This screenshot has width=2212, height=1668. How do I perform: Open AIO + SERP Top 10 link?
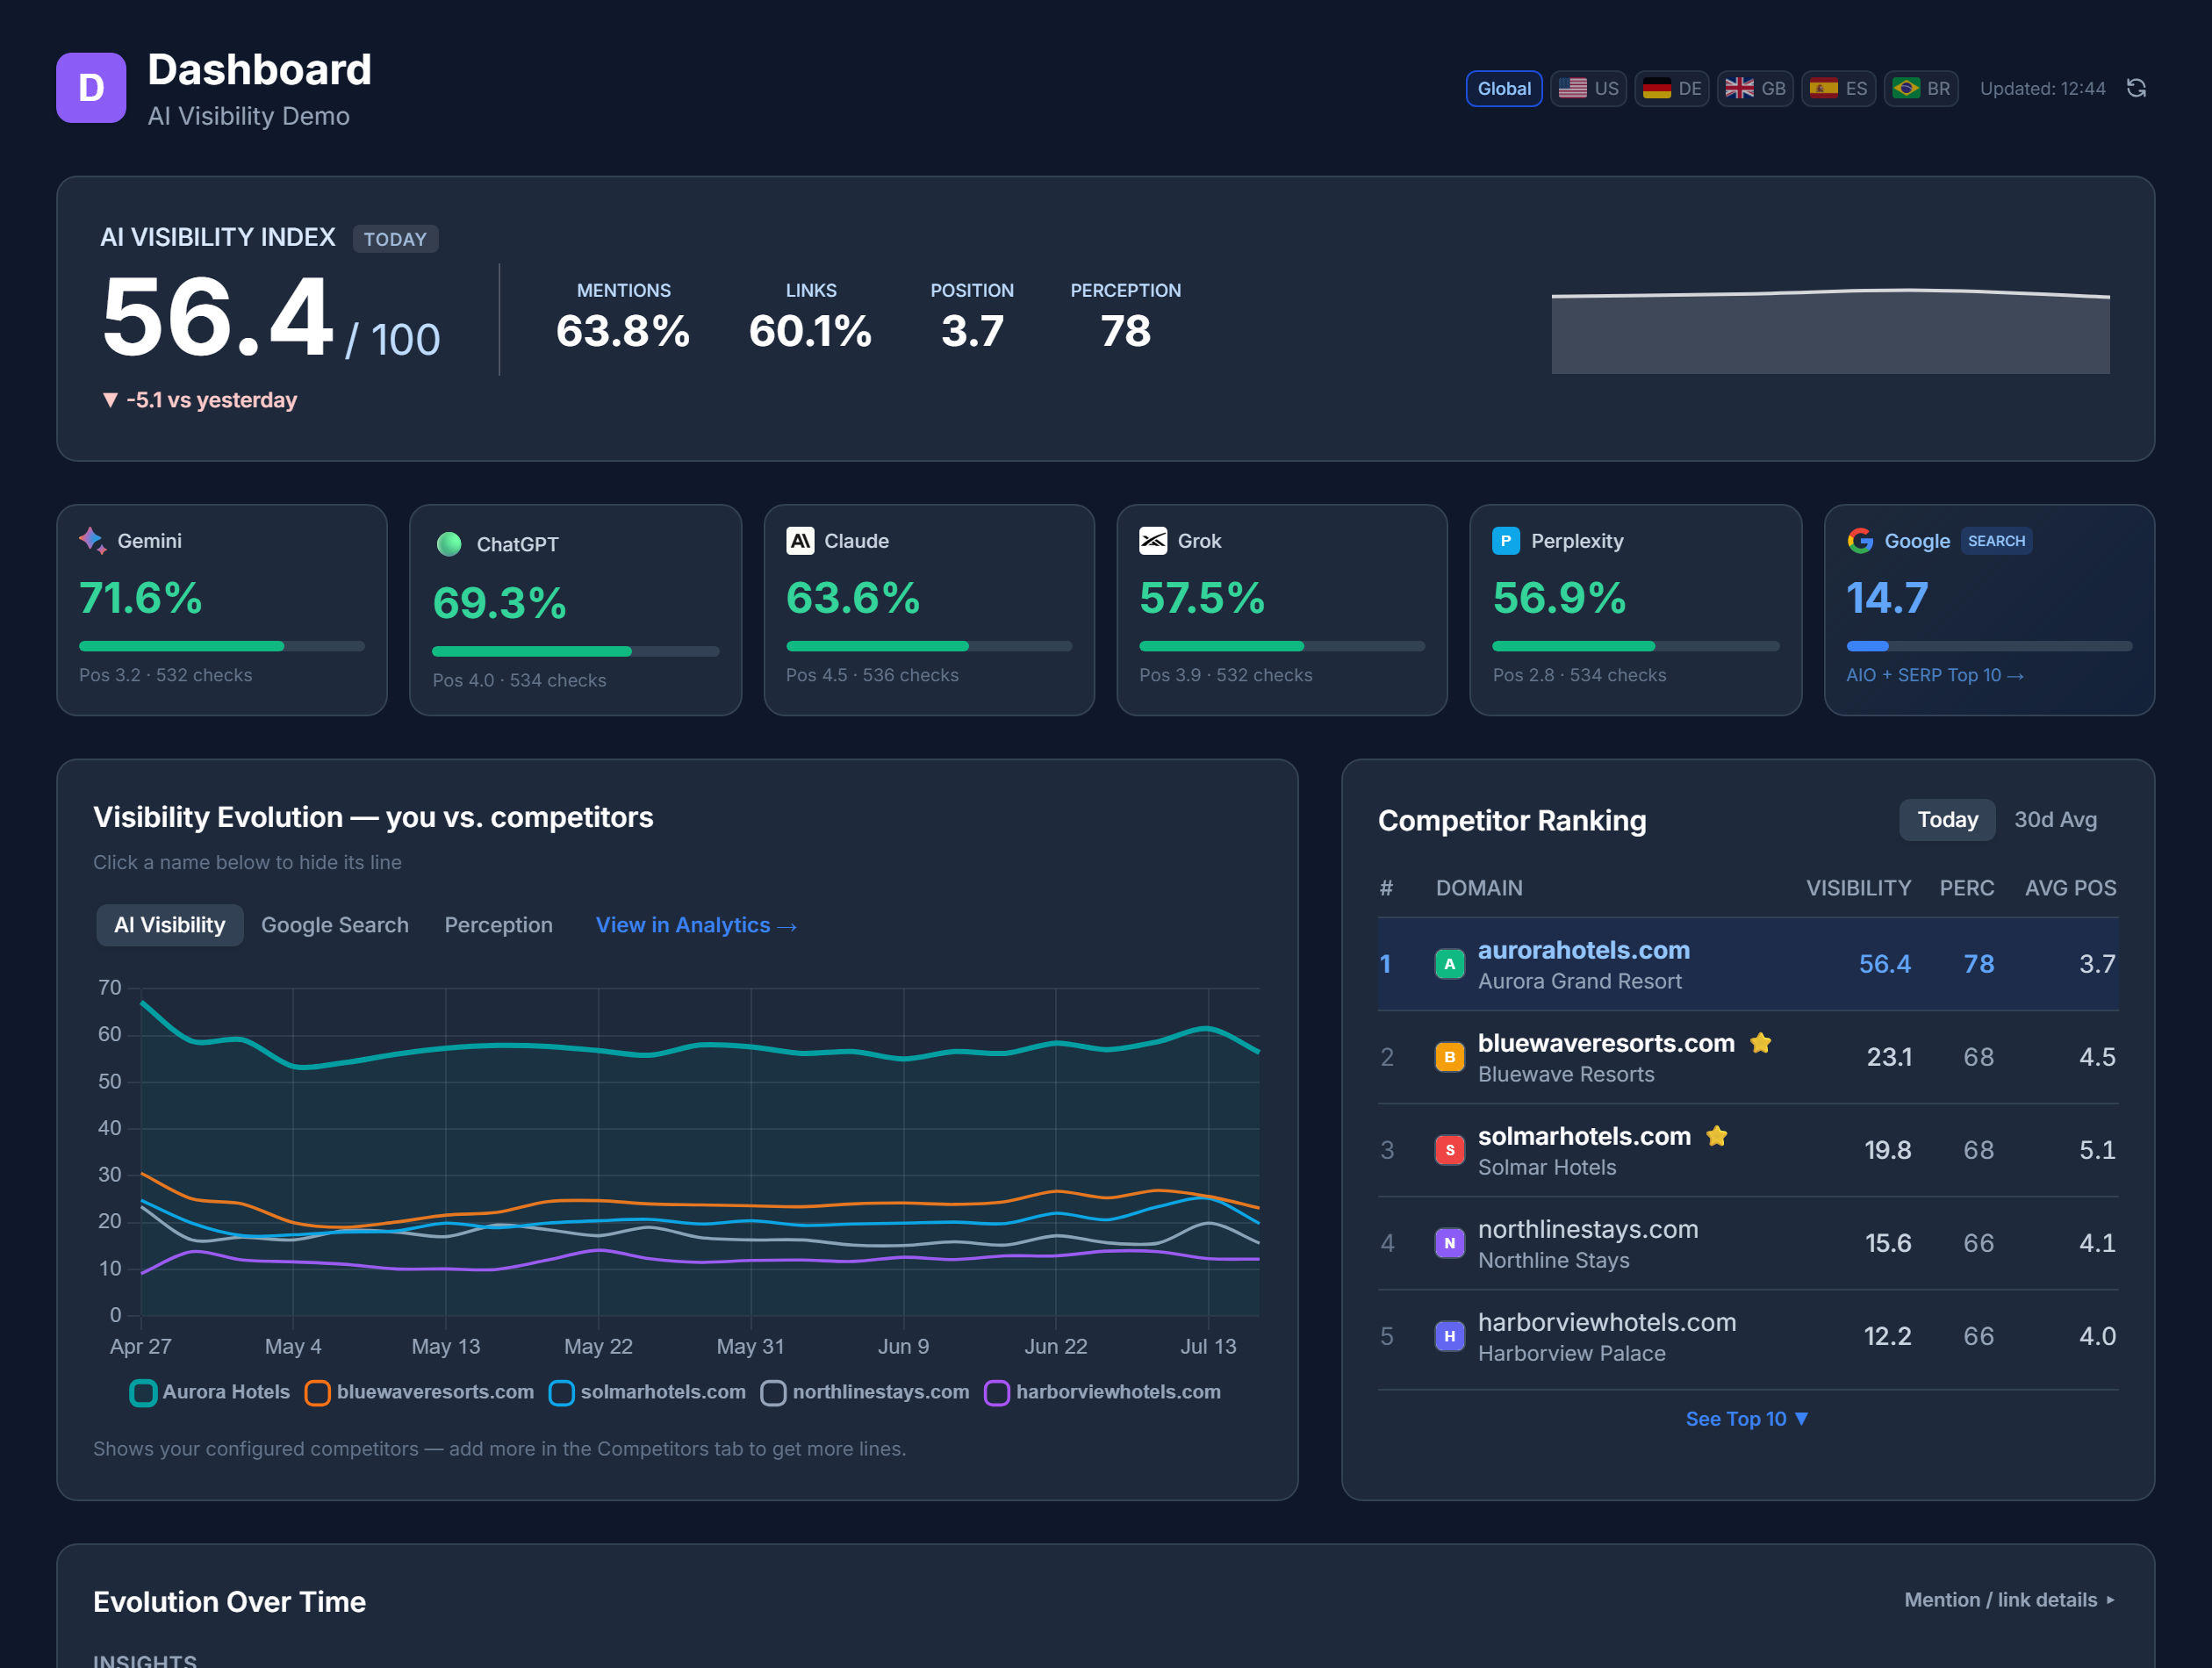pos(1934,675)
